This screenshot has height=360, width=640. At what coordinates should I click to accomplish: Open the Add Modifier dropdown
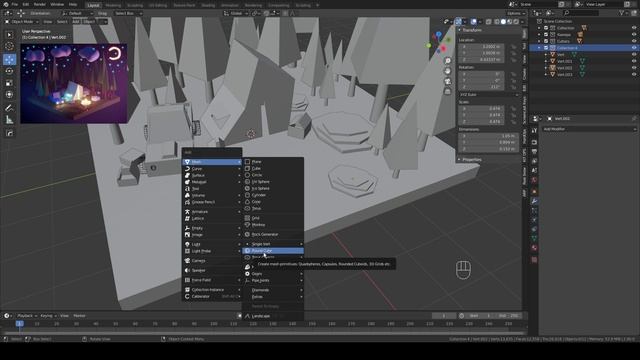pos(589,129)
